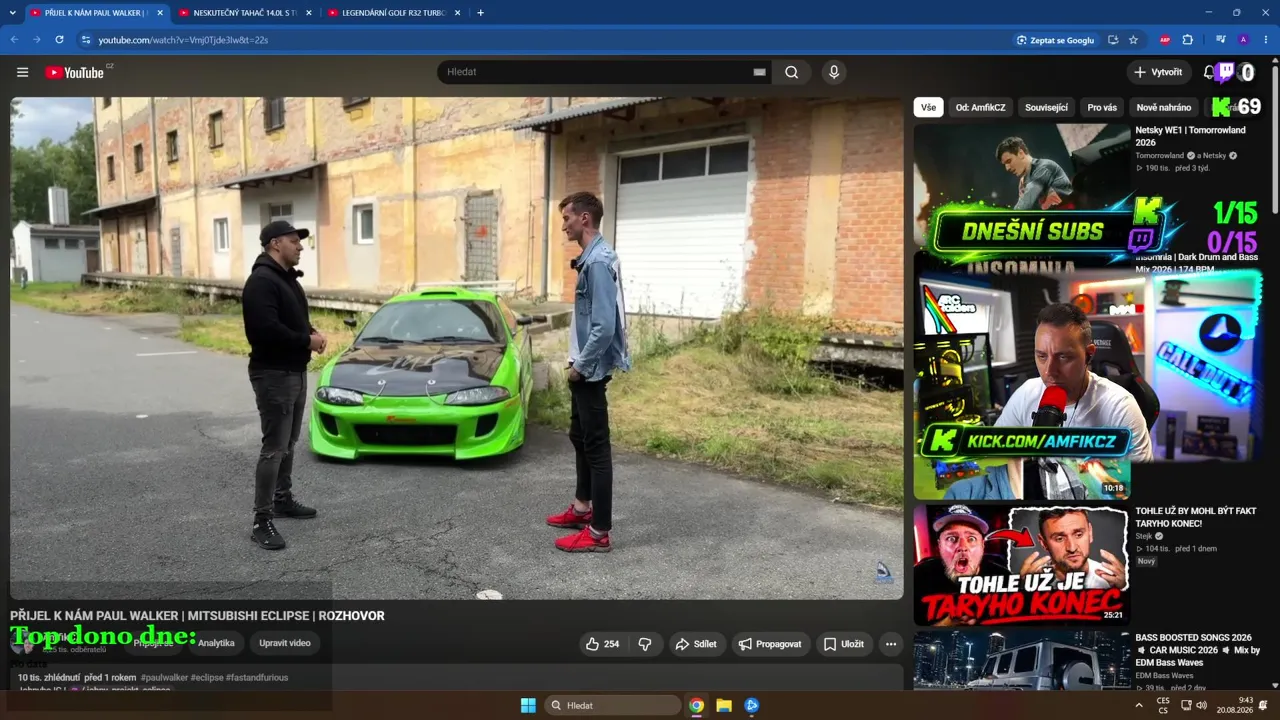Click the Chrome address bar URL

coord(183,40)
